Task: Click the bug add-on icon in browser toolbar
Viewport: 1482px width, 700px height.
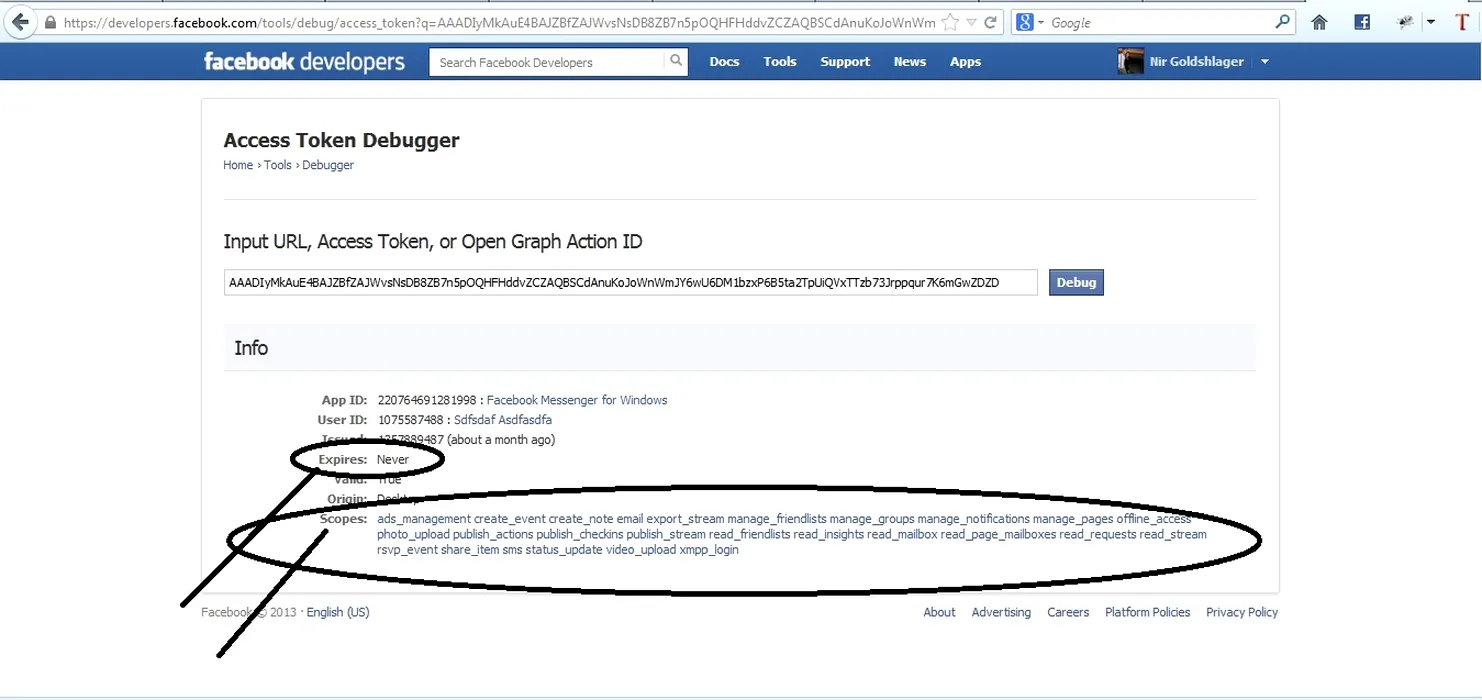Action: pos(1405,22)
